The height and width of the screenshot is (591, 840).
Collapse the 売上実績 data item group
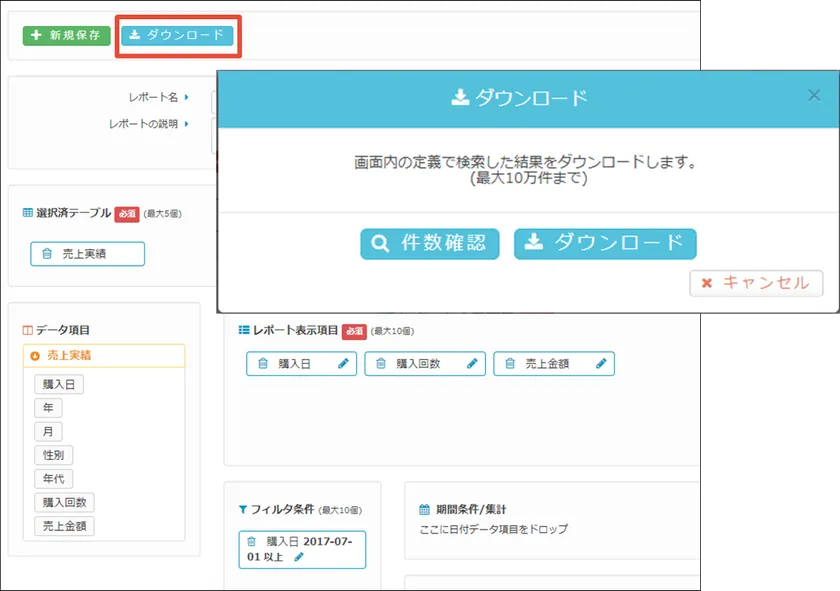35,355
